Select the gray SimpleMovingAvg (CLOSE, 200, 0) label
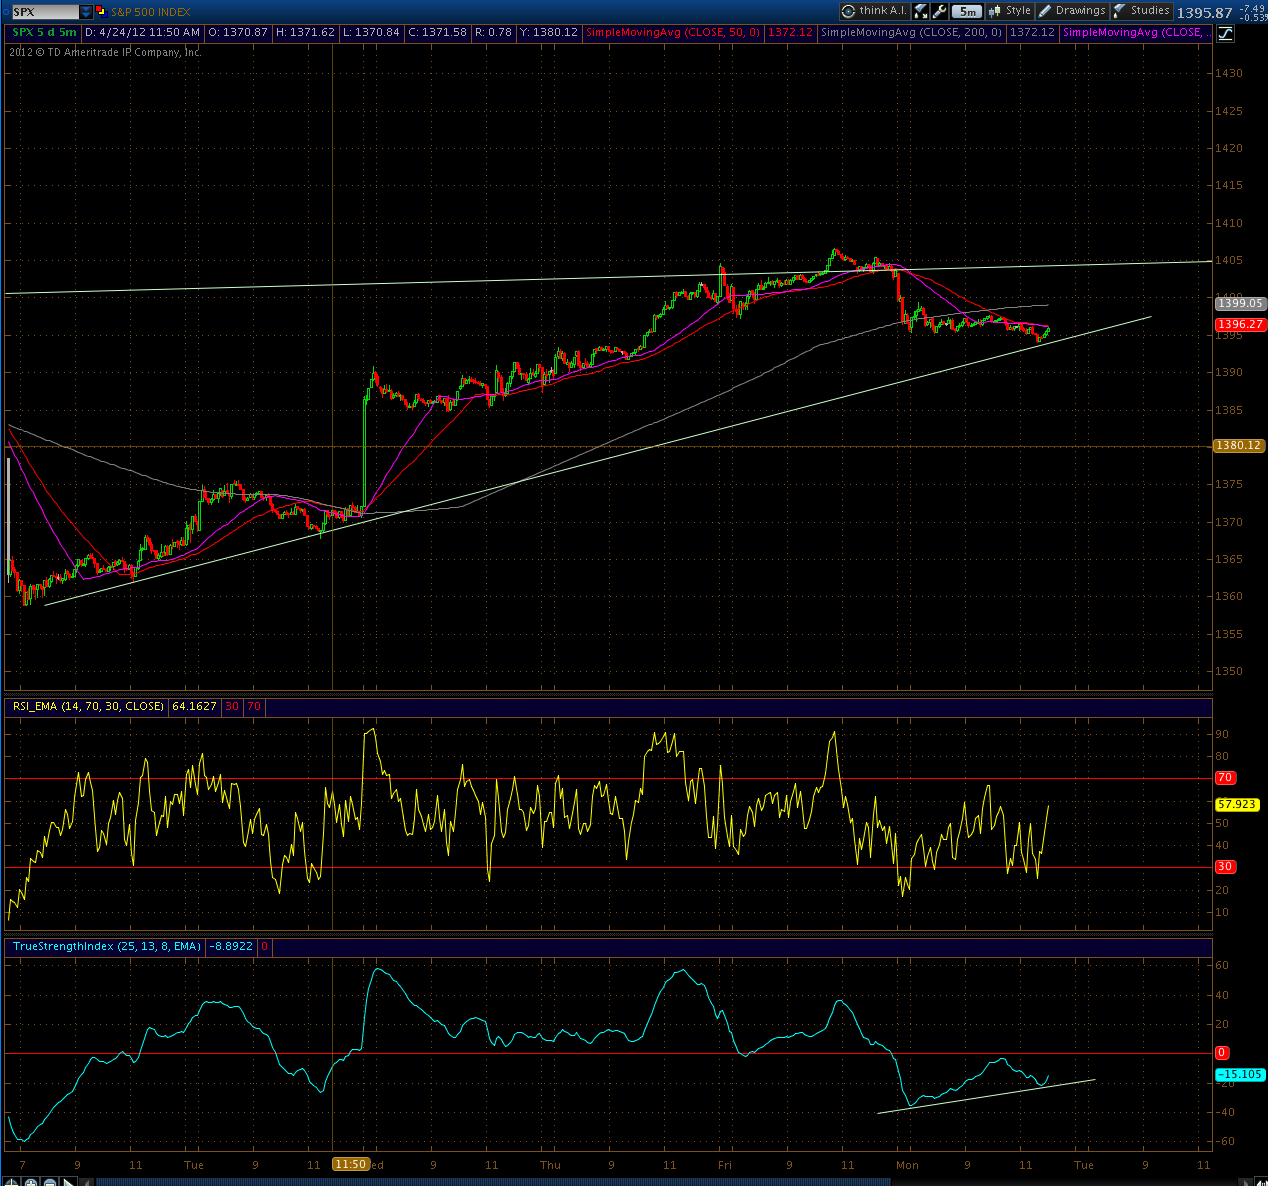Viewport: 1268px width, 1186px height. 910,32
